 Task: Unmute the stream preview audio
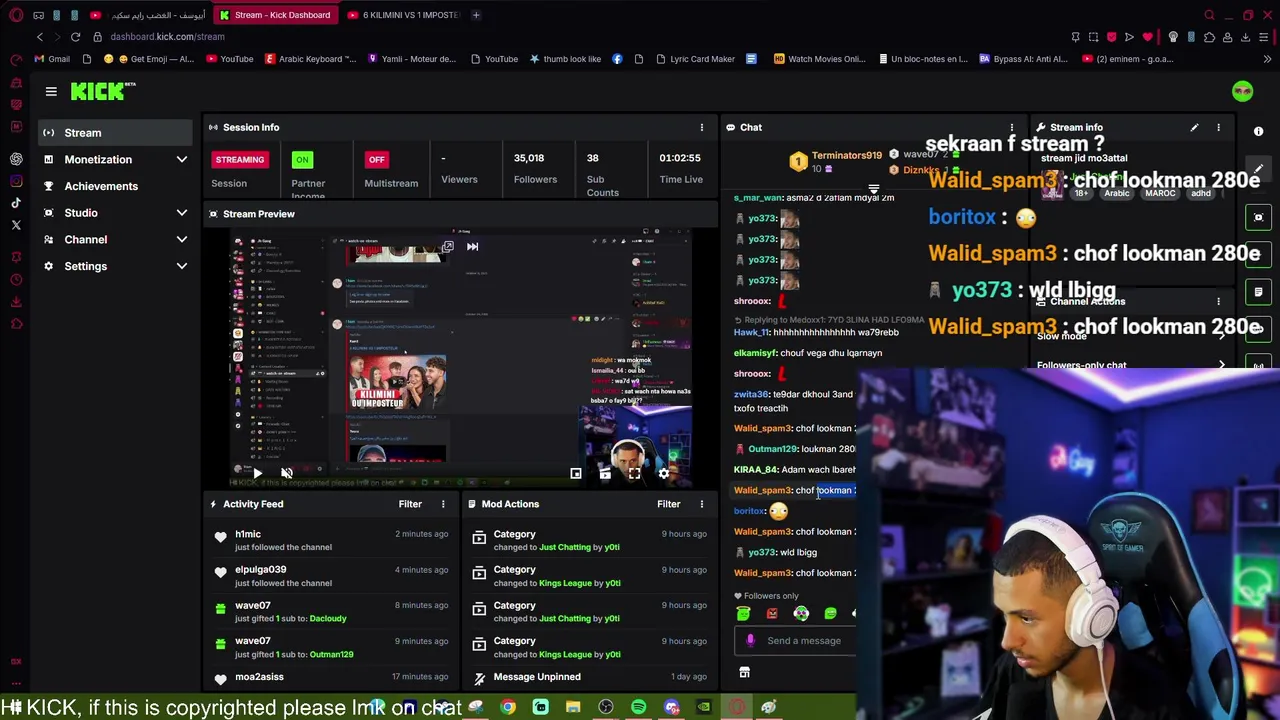tap(287, 473)
